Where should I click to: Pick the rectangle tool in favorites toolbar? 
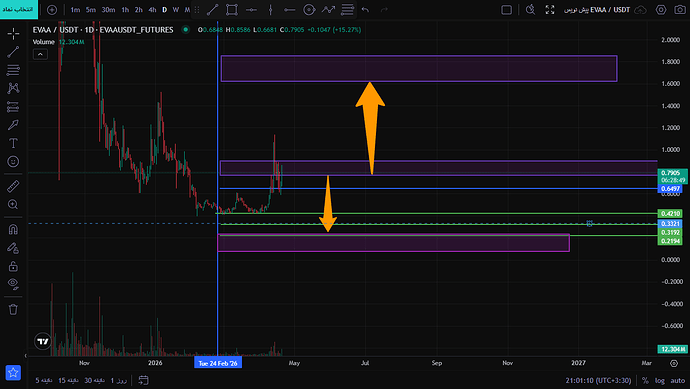pyautogui.click(x=232, y=10)
